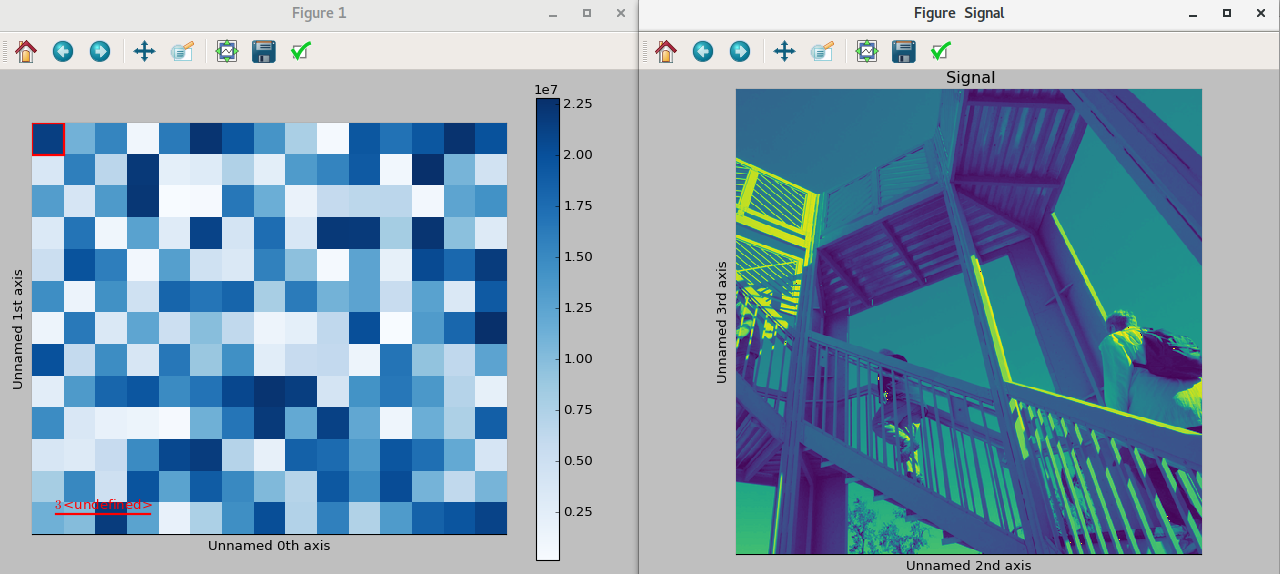
Task: Open Edit axis parameters in Figure 1
Action: click(300, 51)
